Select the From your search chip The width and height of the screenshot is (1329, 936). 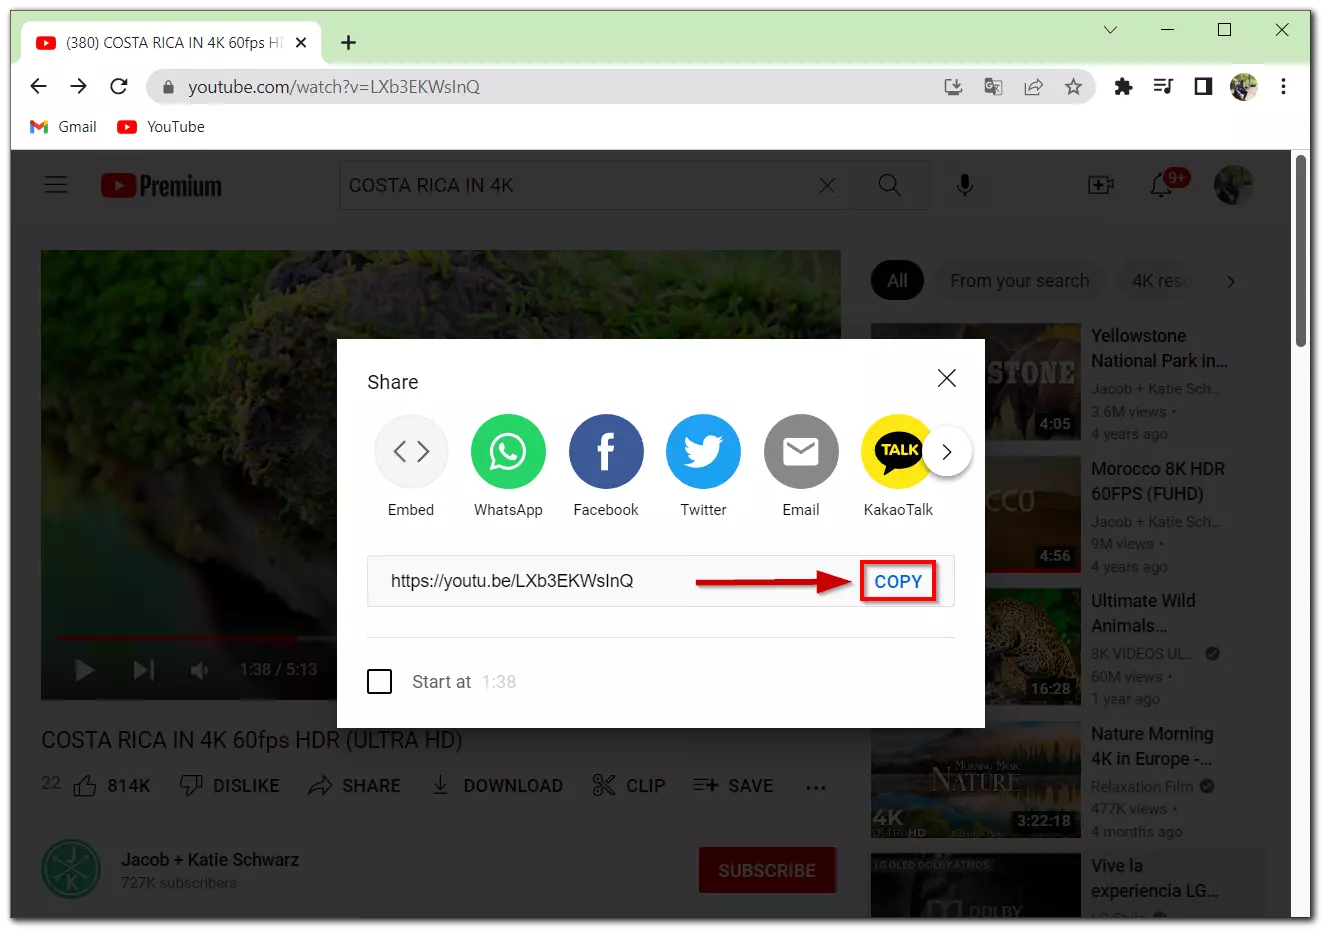[1019, 281]
